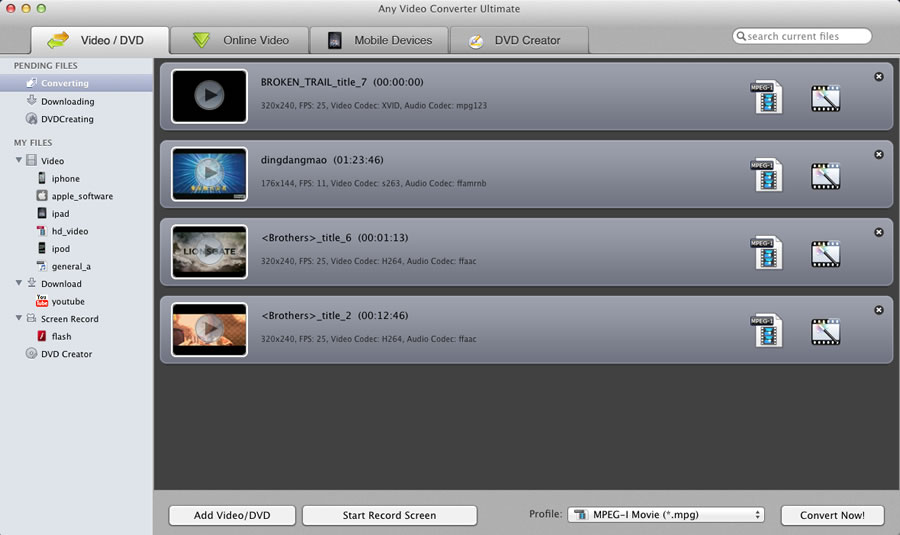The image size is (900, 535).
Task: Remove <Brothers>_title_2 from the list
Action: click(x=879, y=310)
